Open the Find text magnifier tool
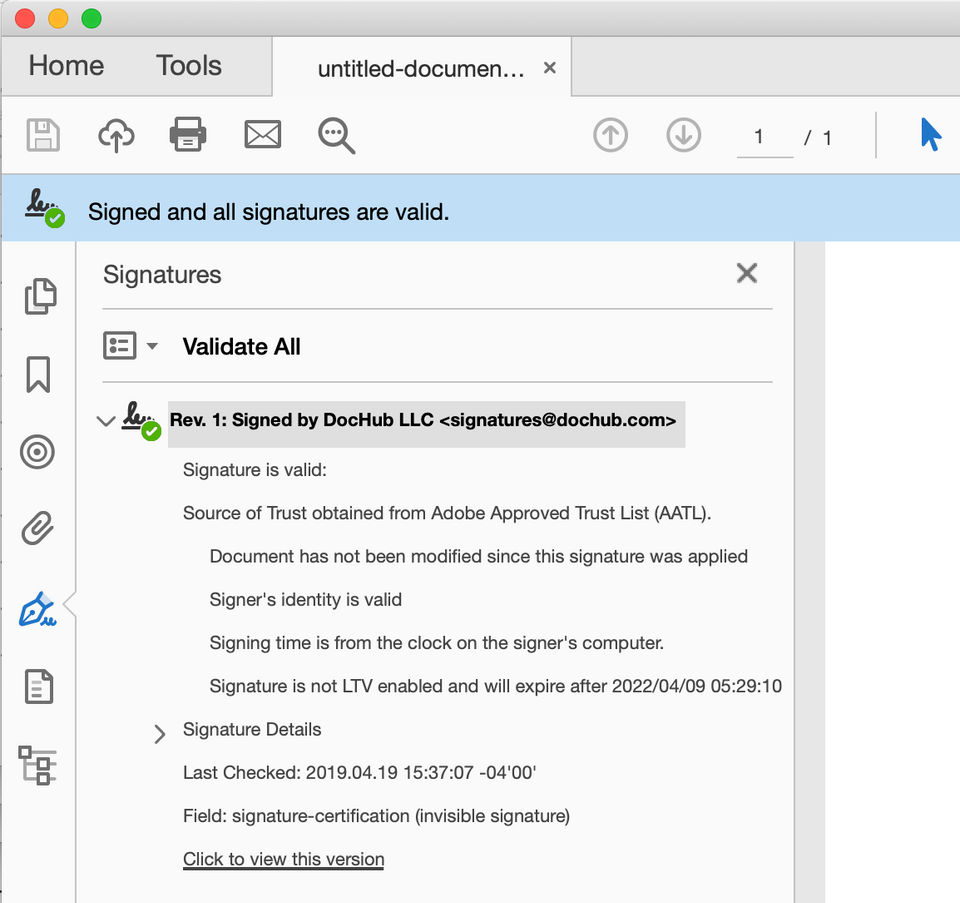 click(337, 136)
